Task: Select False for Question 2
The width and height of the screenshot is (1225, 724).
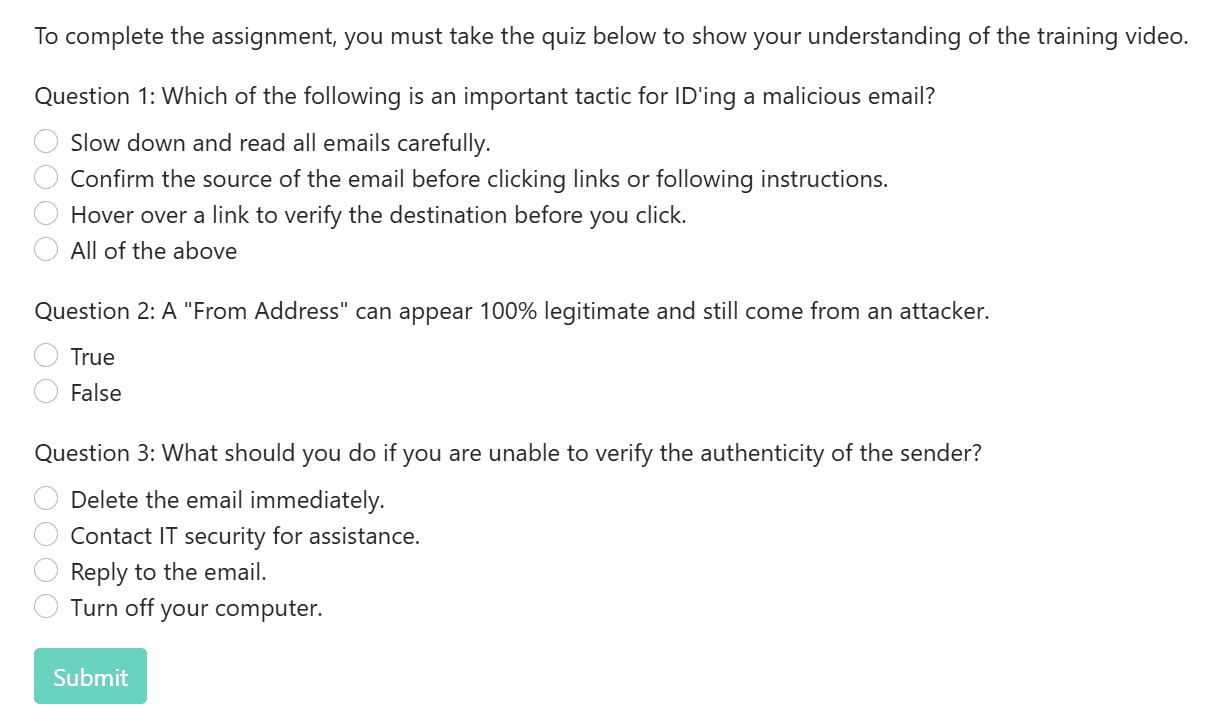Action: tap(46, 392)
